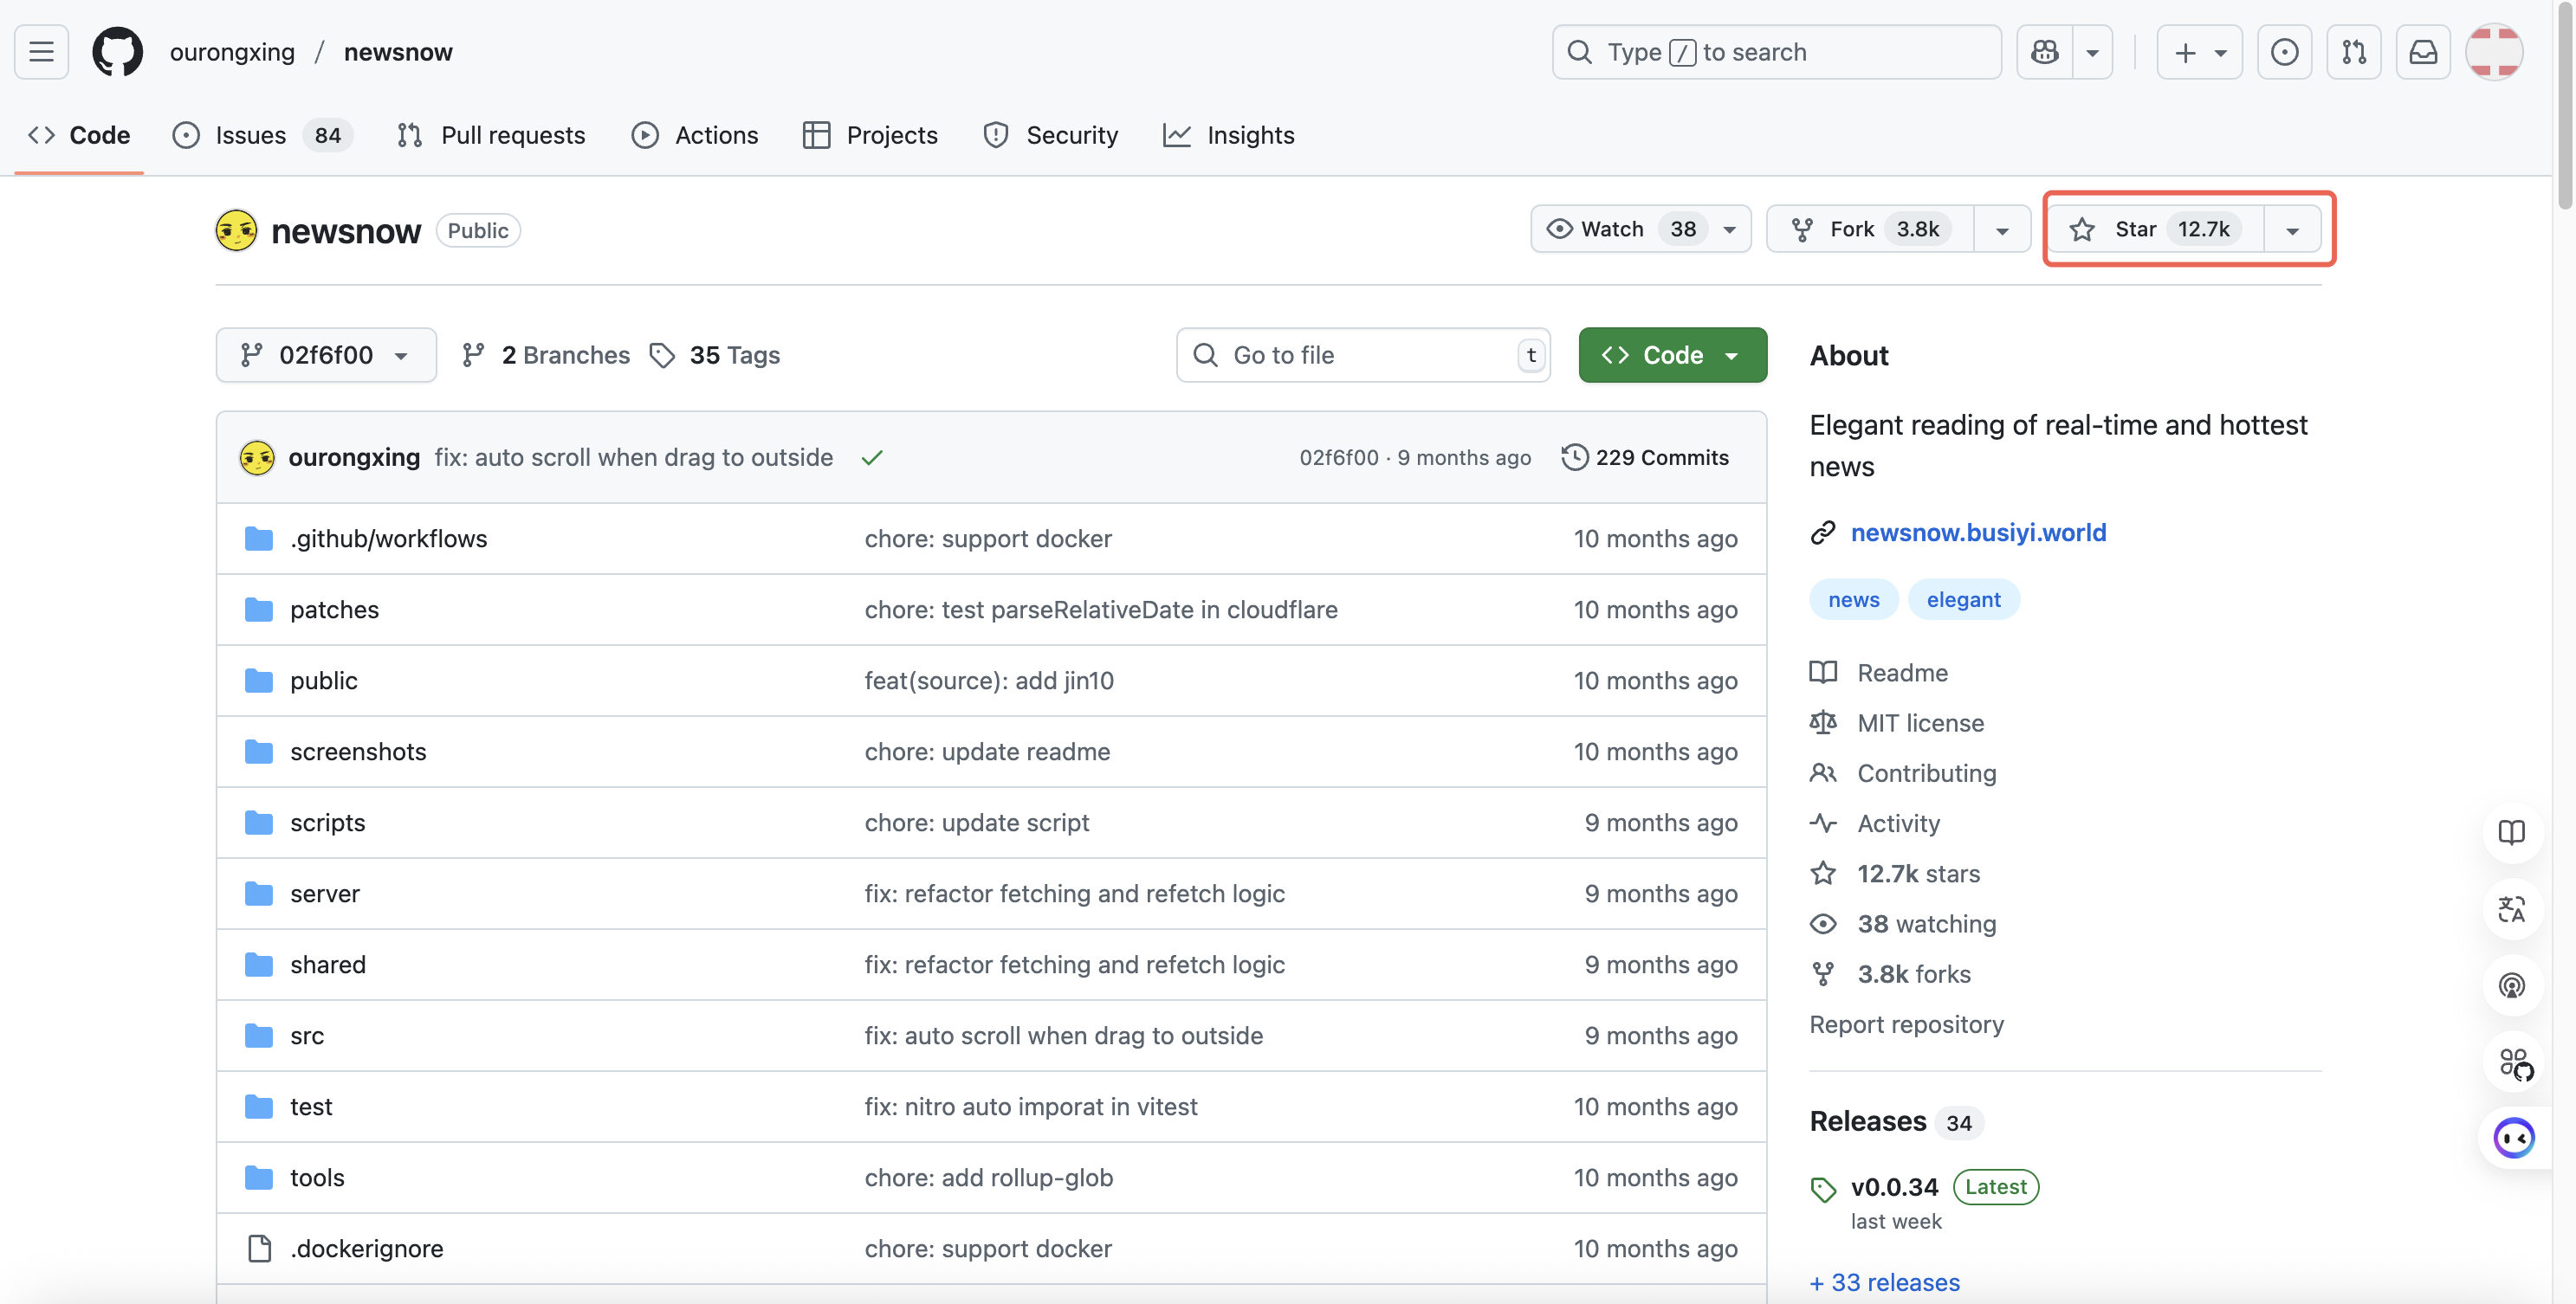Open the issues icon in header
This screenshot has width=2576, height=1304.
(x=2284, y=52)
